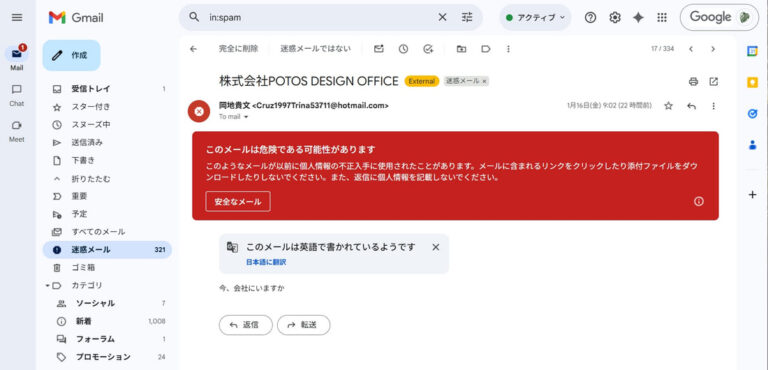This screenshot has width=768, height=370.
Task: Open the ソーシャル category
Action: point(107,303)
